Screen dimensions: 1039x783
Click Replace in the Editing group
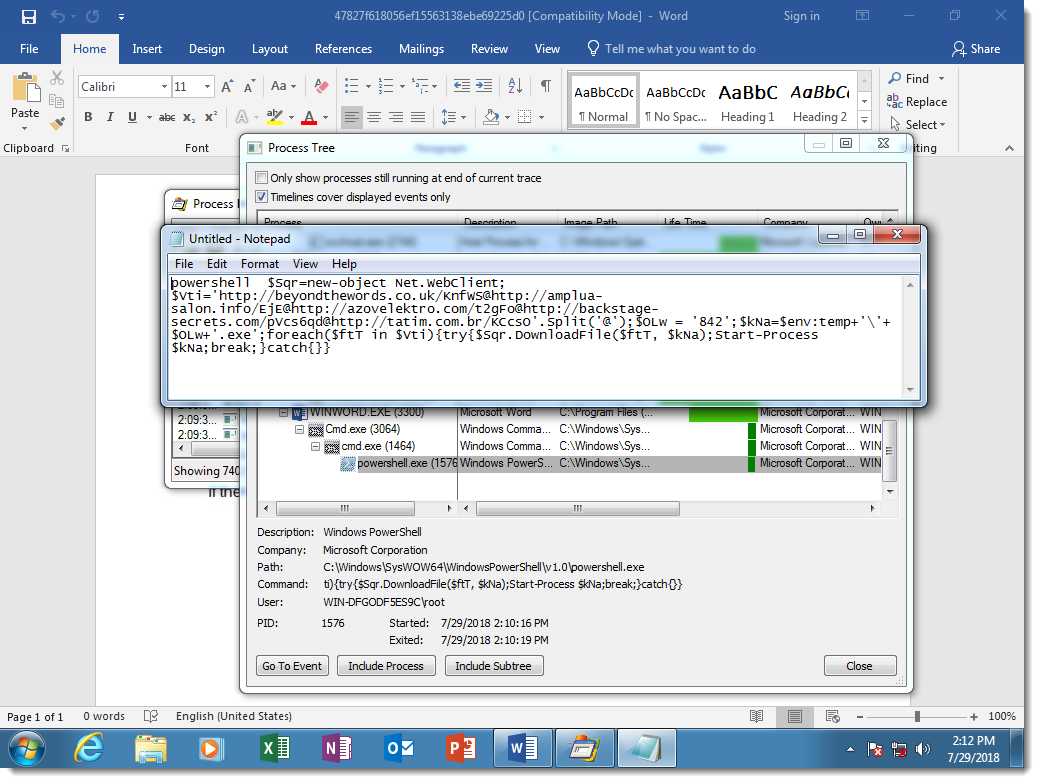tap(917, 101)
